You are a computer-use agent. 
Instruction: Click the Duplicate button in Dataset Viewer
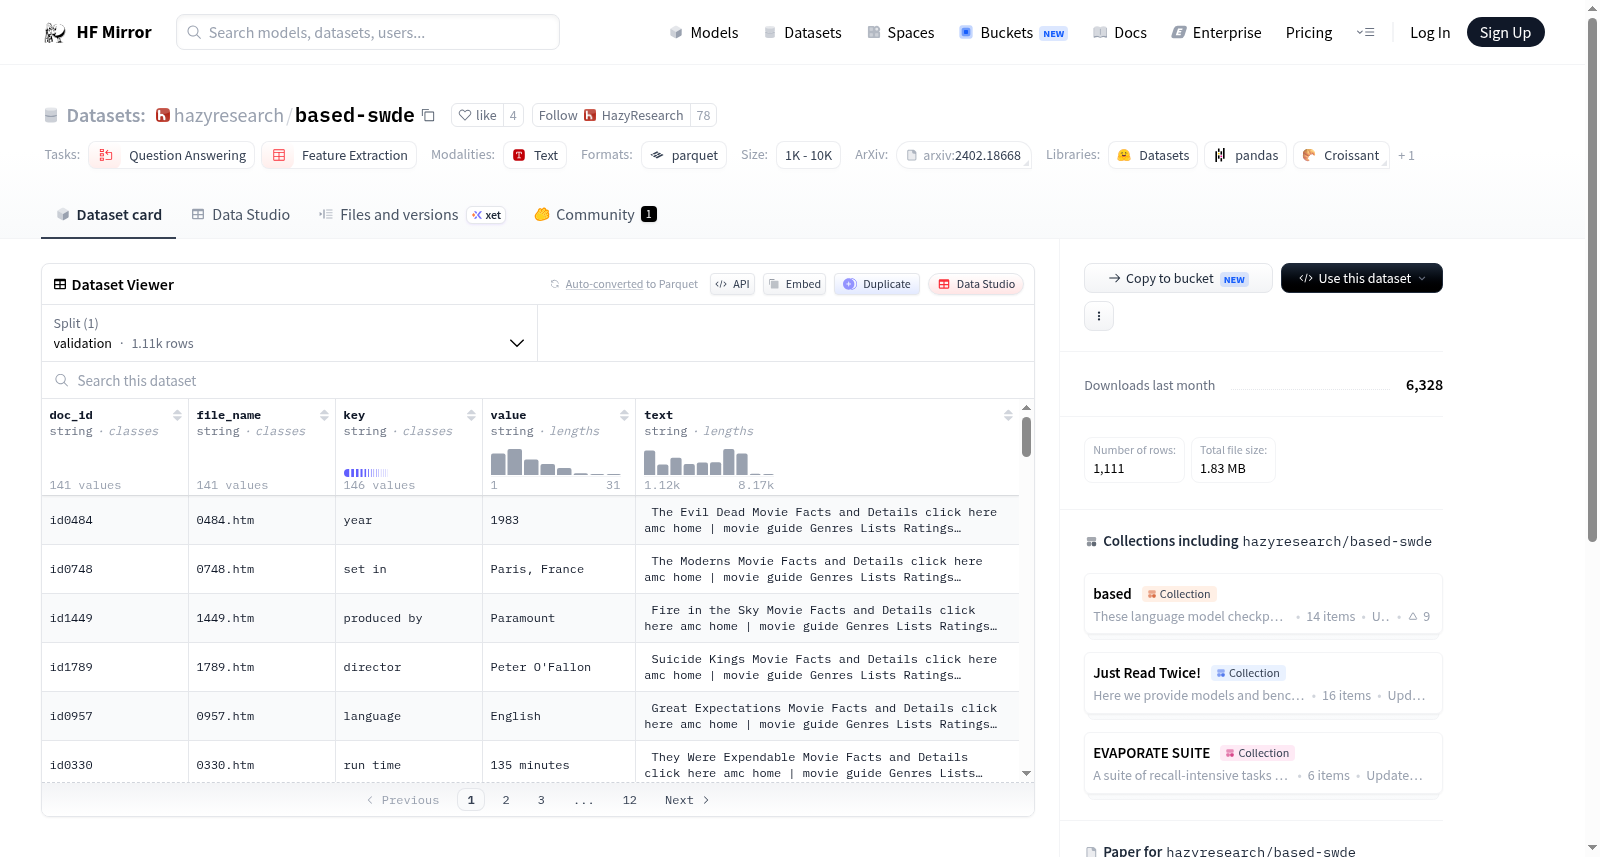(x=876, y=284)
